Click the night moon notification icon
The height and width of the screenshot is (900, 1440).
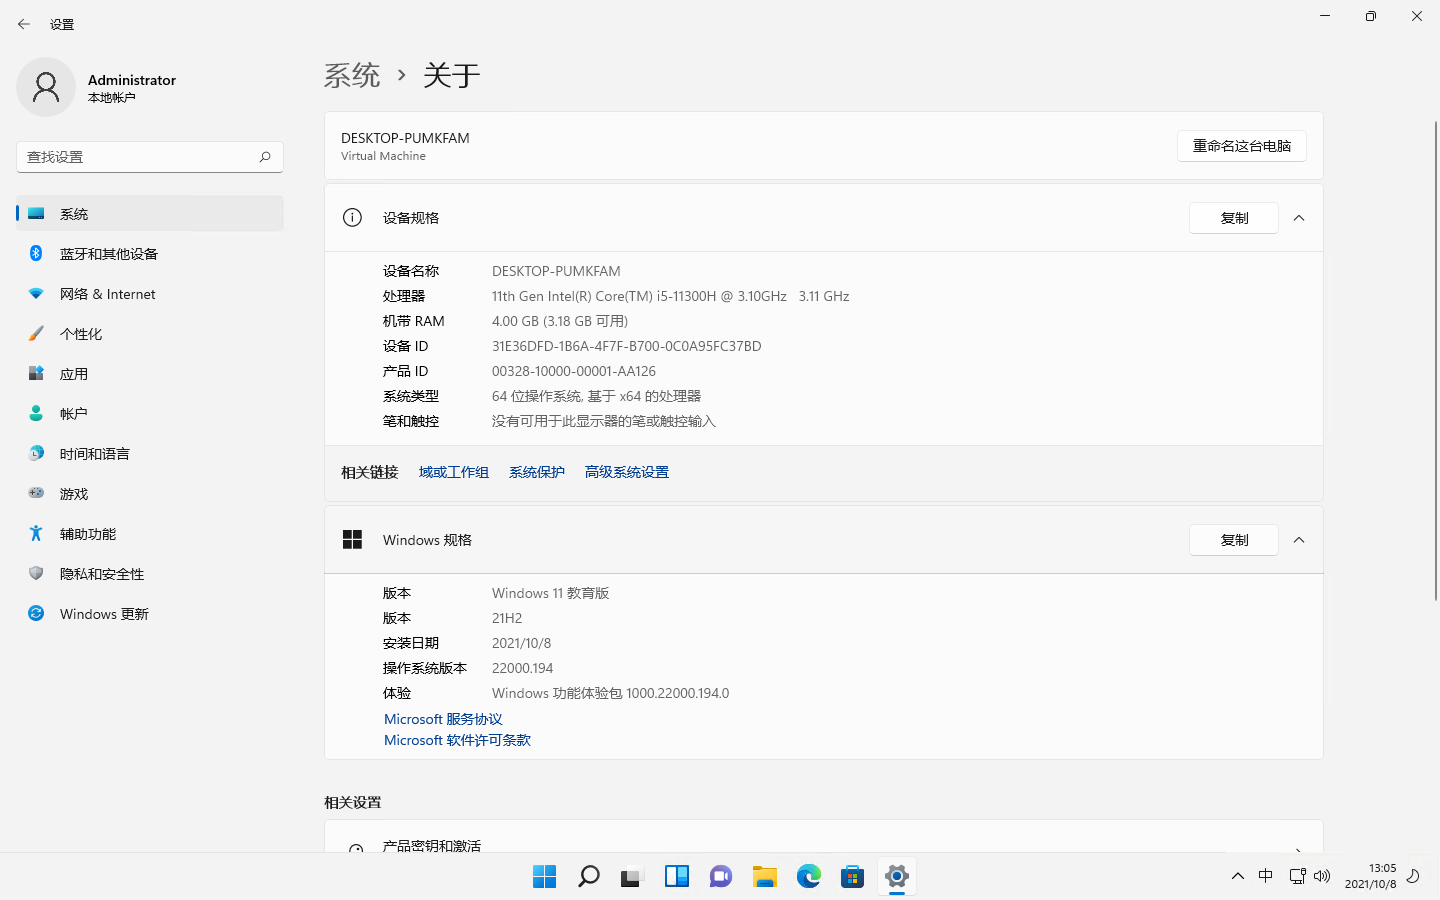1414,876
